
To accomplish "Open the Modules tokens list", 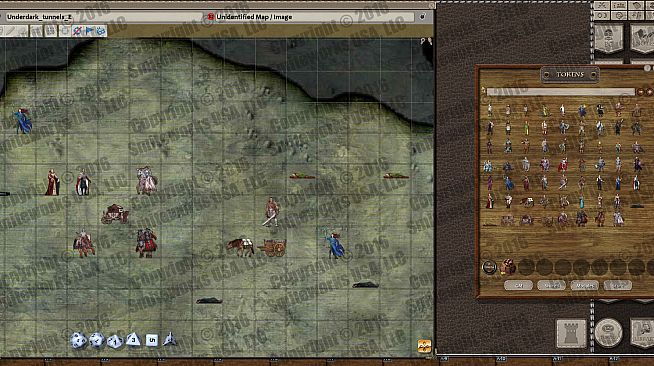I will click(584, 286).
